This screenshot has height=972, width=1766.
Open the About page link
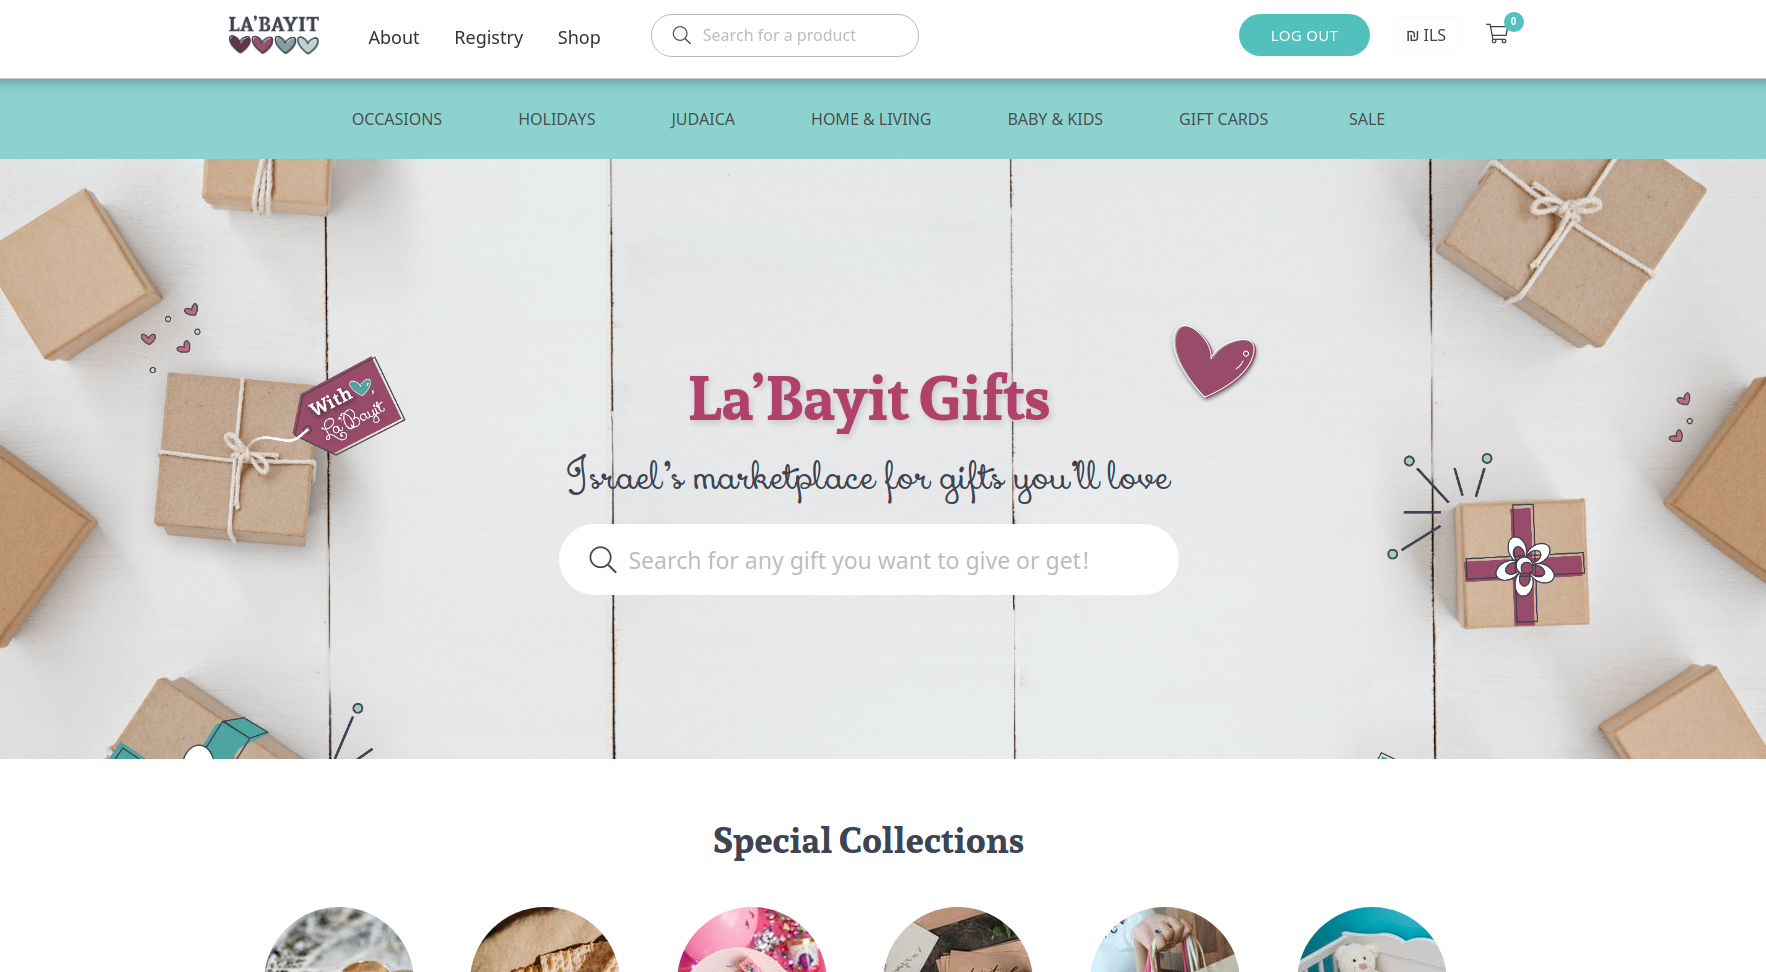tap(393, 37)
